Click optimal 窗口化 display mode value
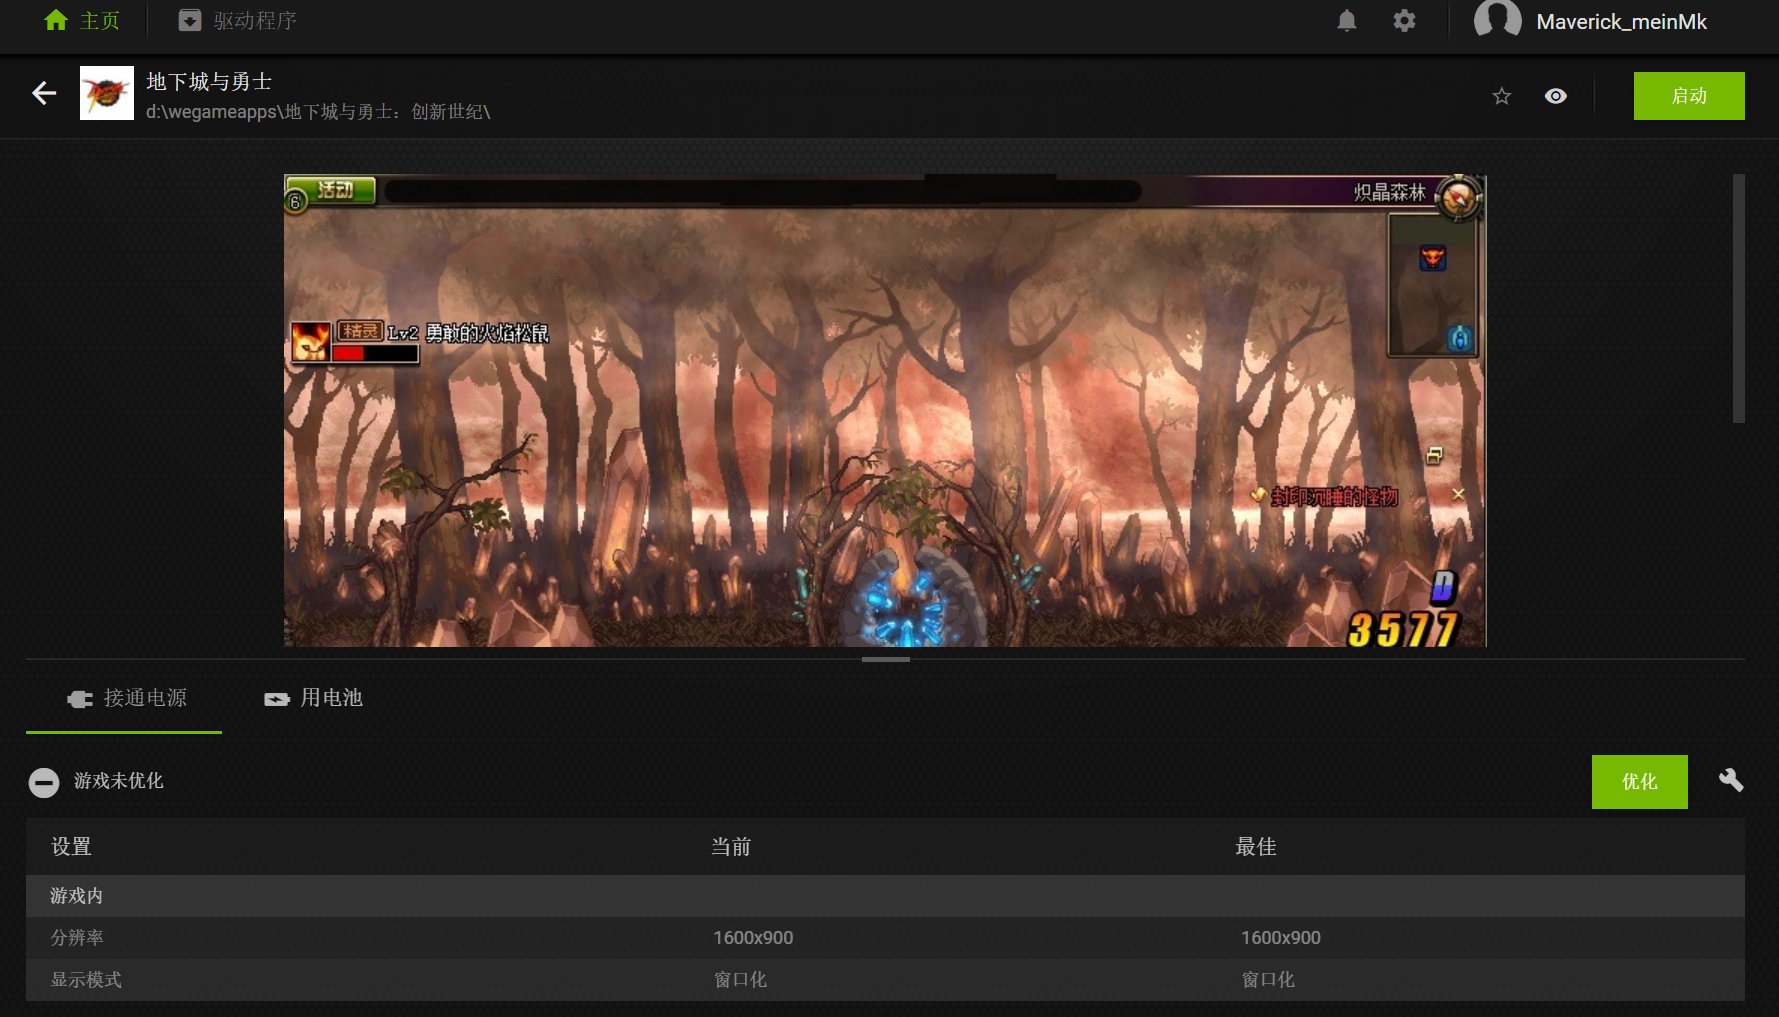The width and height of the screenshot is (1779, 1017). (x=1268, y=980)
